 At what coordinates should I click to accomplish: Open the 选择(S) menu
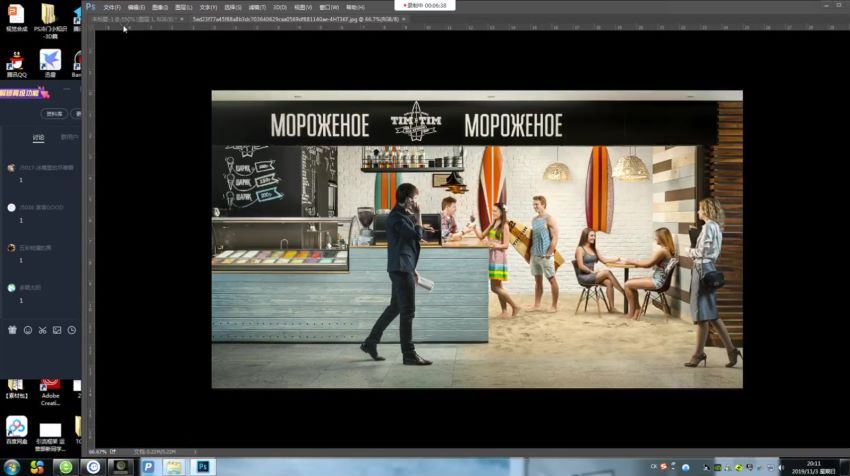pos(233,8)
